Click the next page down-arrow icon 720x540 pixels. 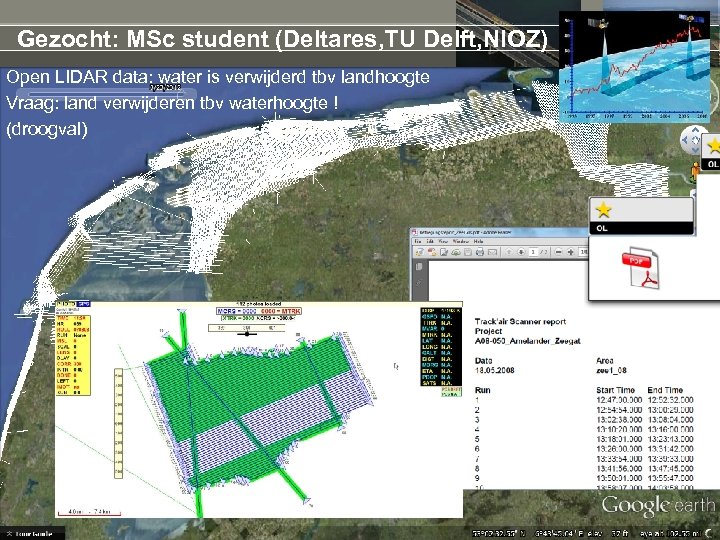click(x=521, y=252)
